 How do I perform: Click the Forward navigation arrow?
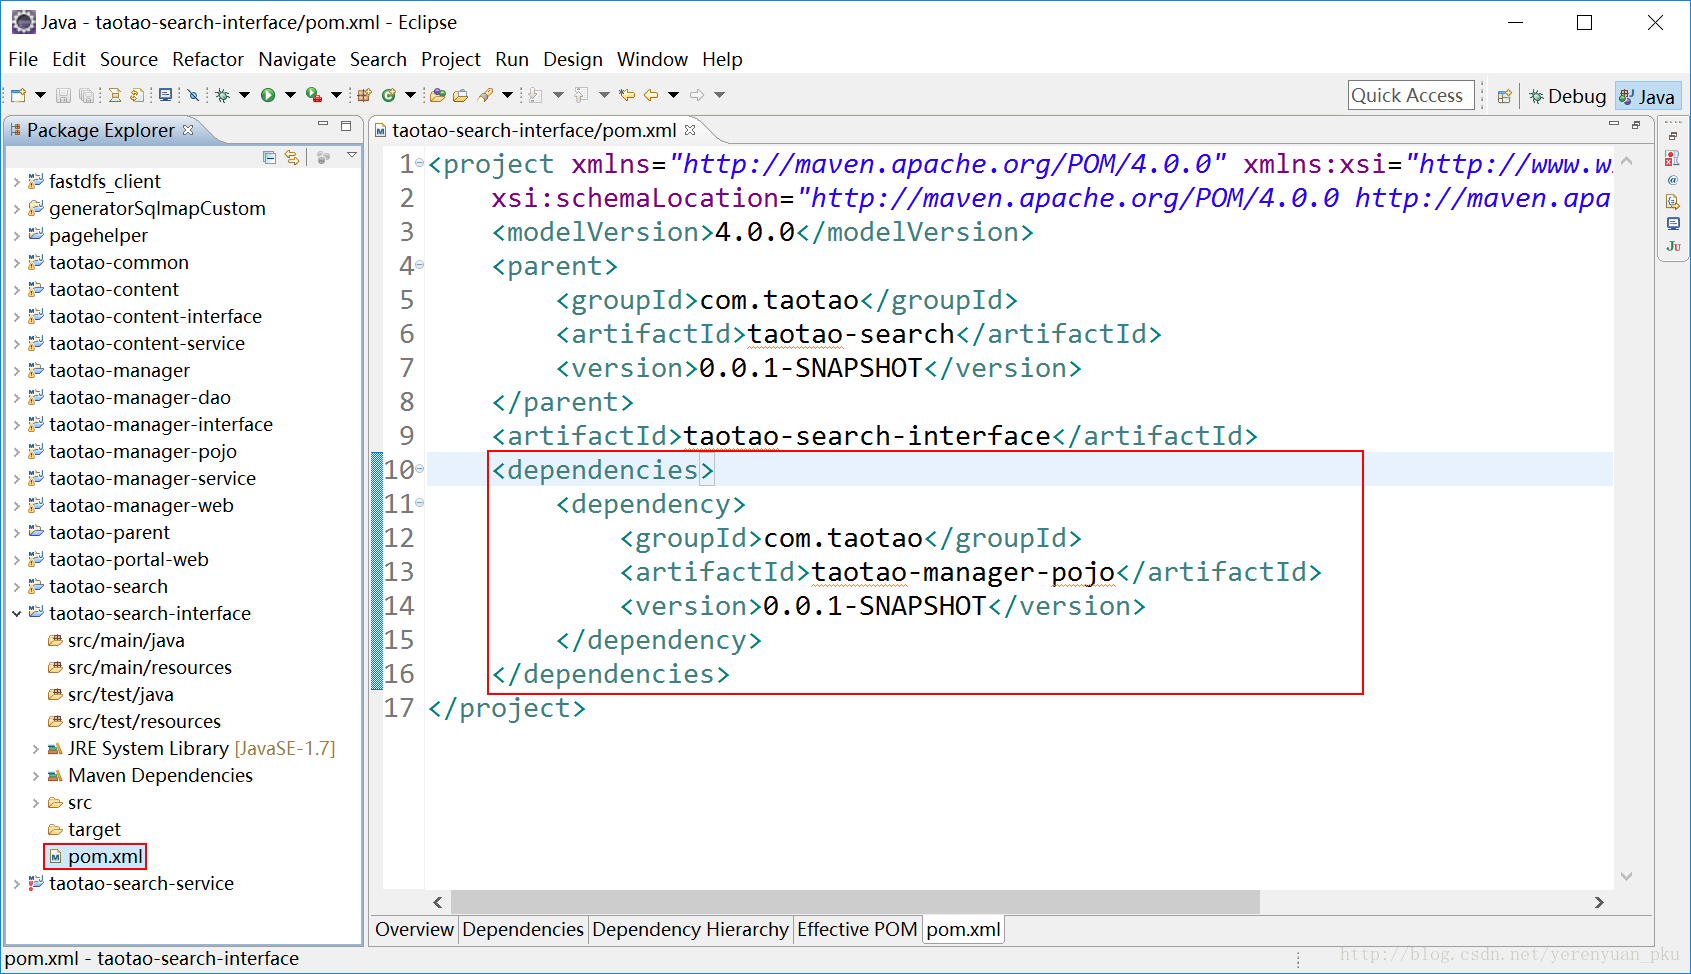point(697,95)
